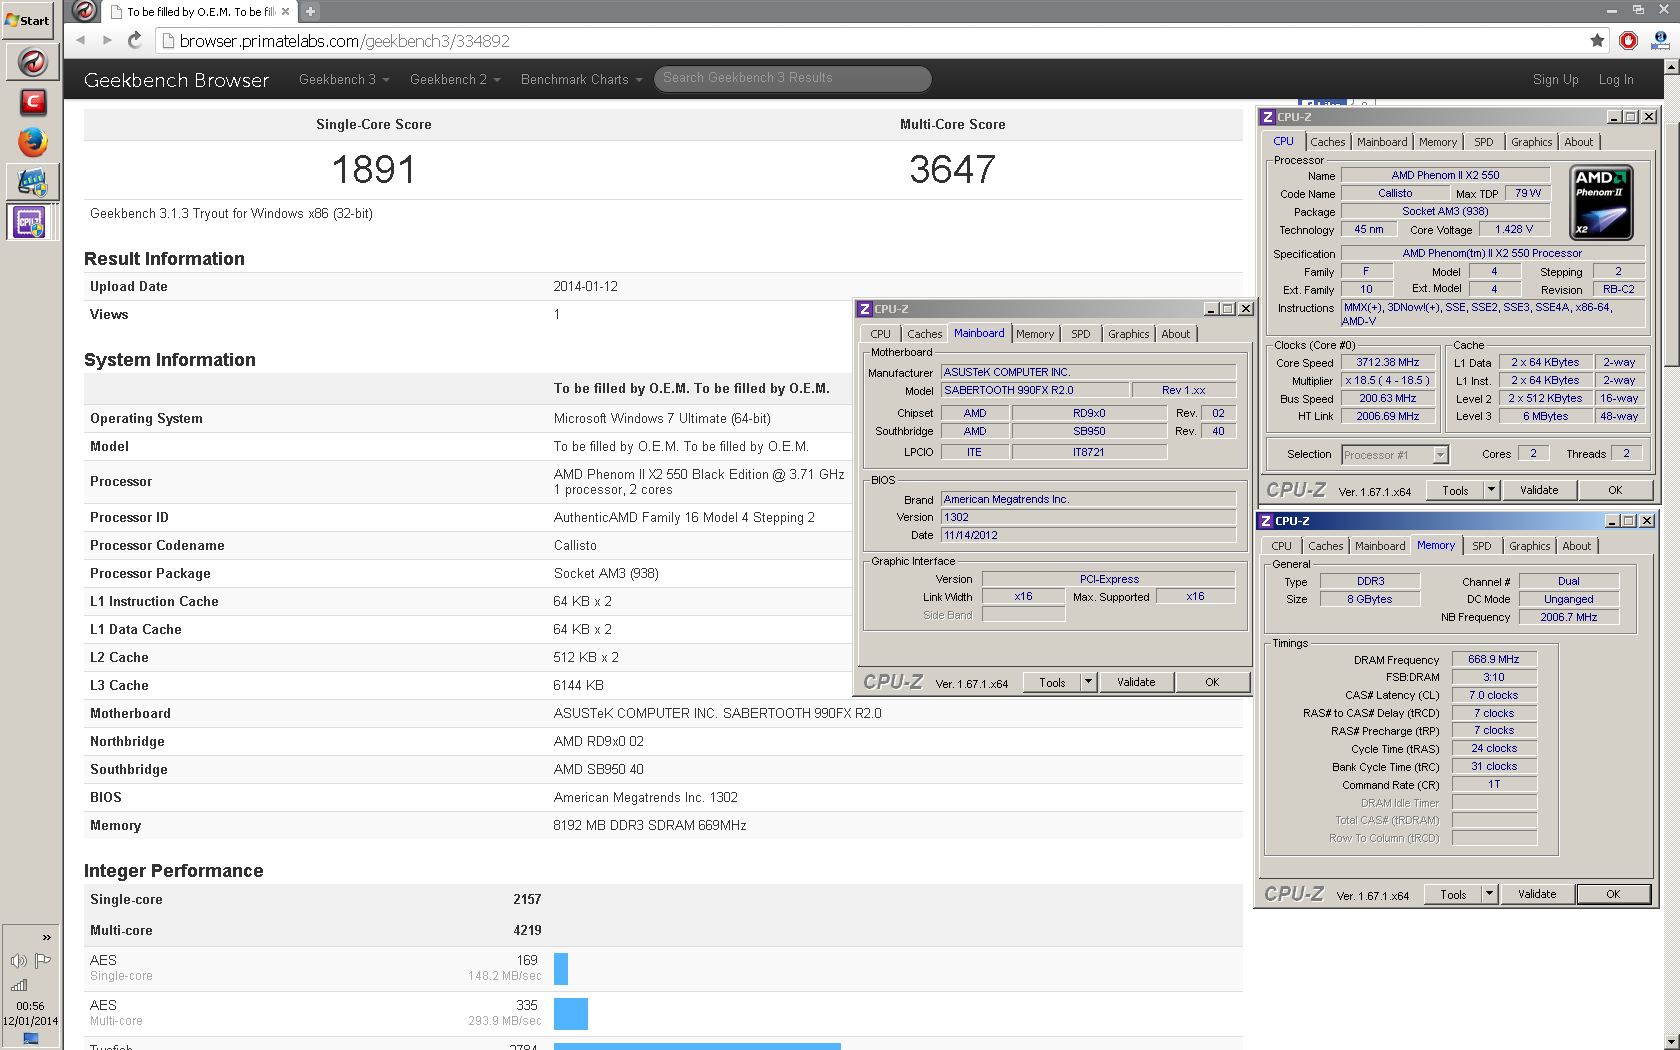Click the Show Desktop icon under the clock
The height and width of the screenshot is (1050, 1680).
click(x=31, y=1039)
